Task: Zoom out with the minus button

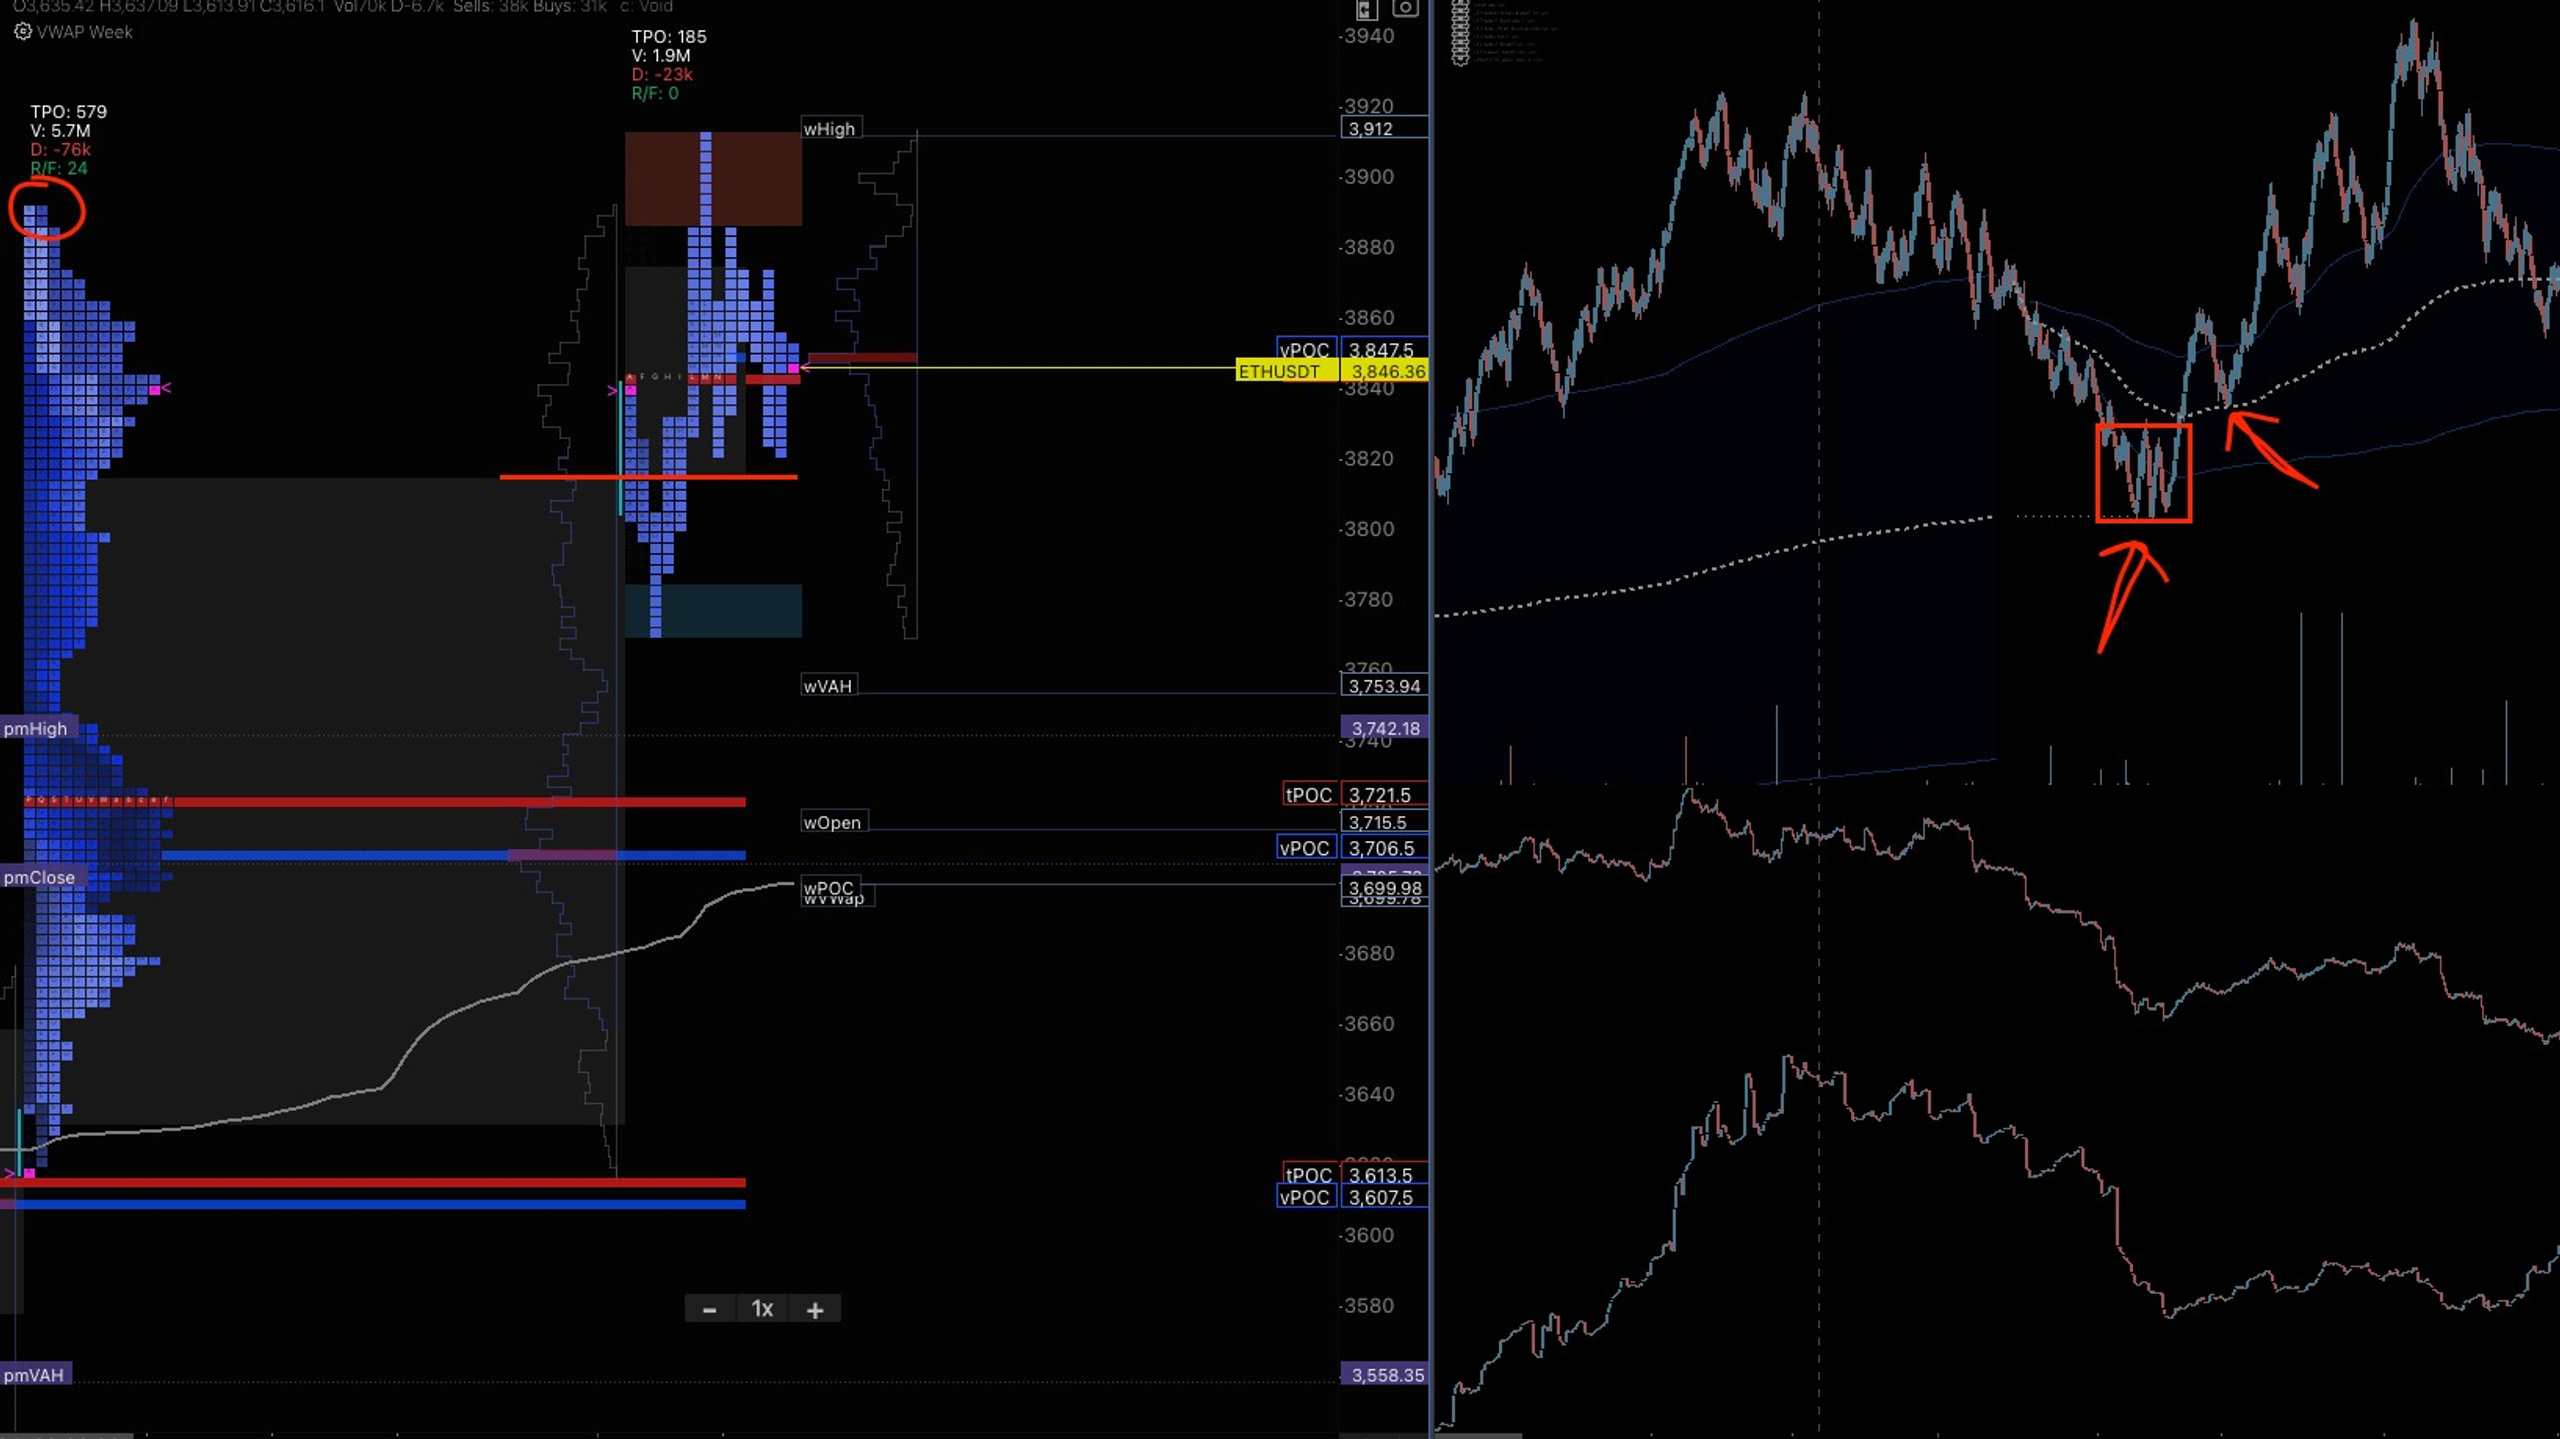Action: (710, 1309)
